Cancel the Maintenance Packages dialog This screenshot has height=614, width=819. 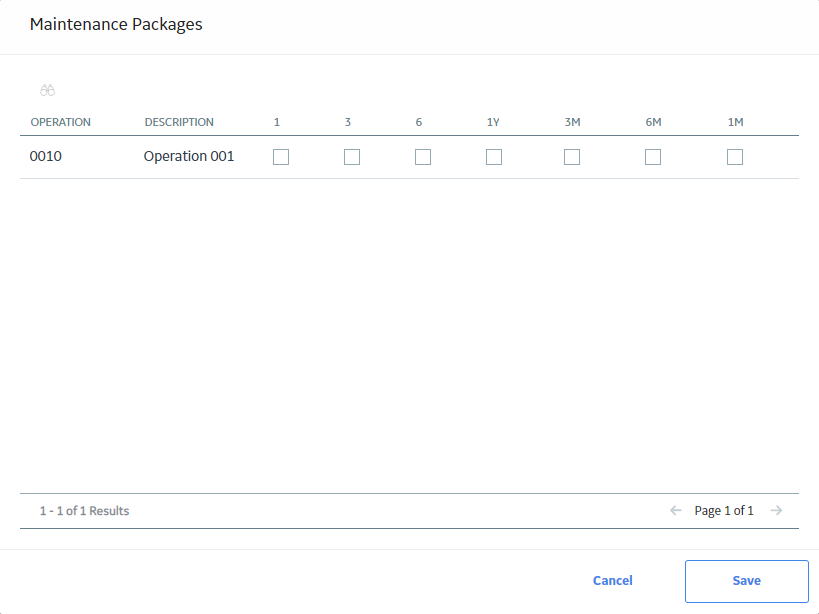613,581
